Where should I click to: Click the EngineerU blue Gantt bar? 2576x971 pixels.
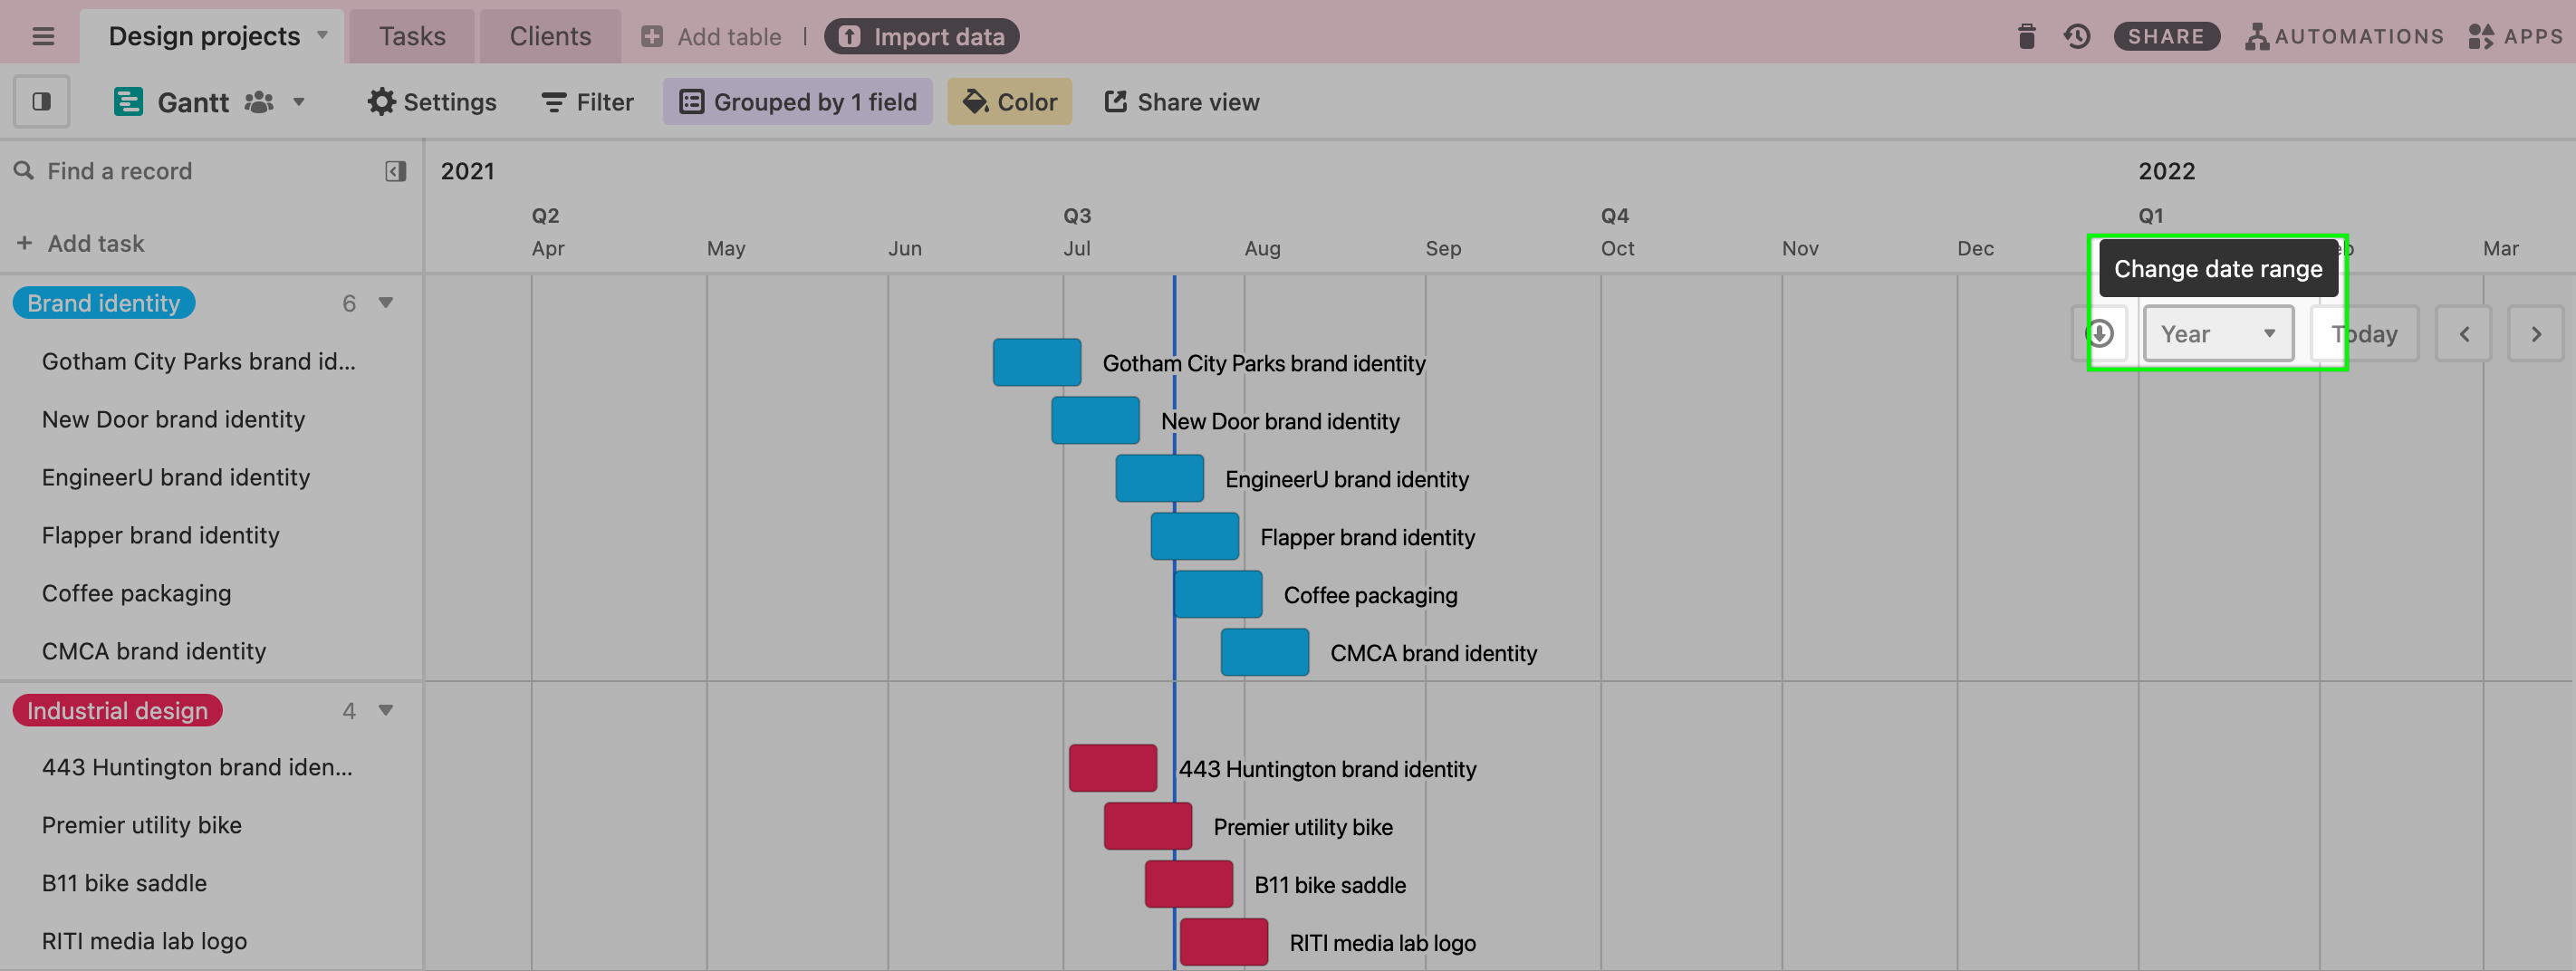tap(1160, 478)
